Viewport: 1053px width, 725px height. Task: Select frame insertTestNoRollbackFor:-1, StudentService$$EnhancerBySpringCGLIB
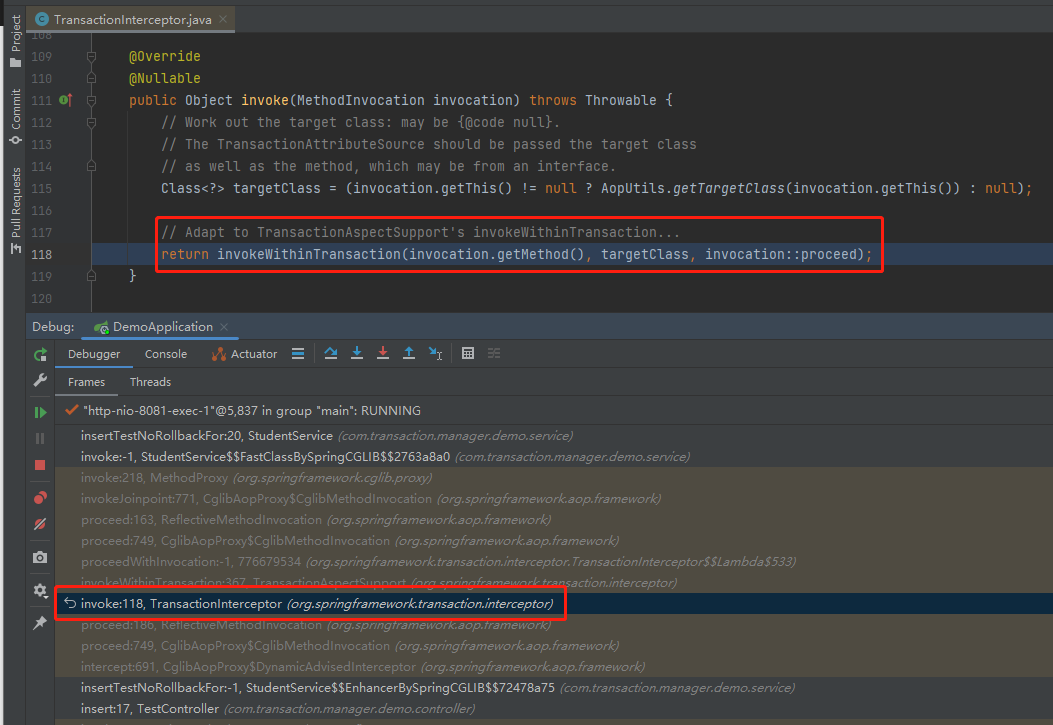[x=553, y=688]
